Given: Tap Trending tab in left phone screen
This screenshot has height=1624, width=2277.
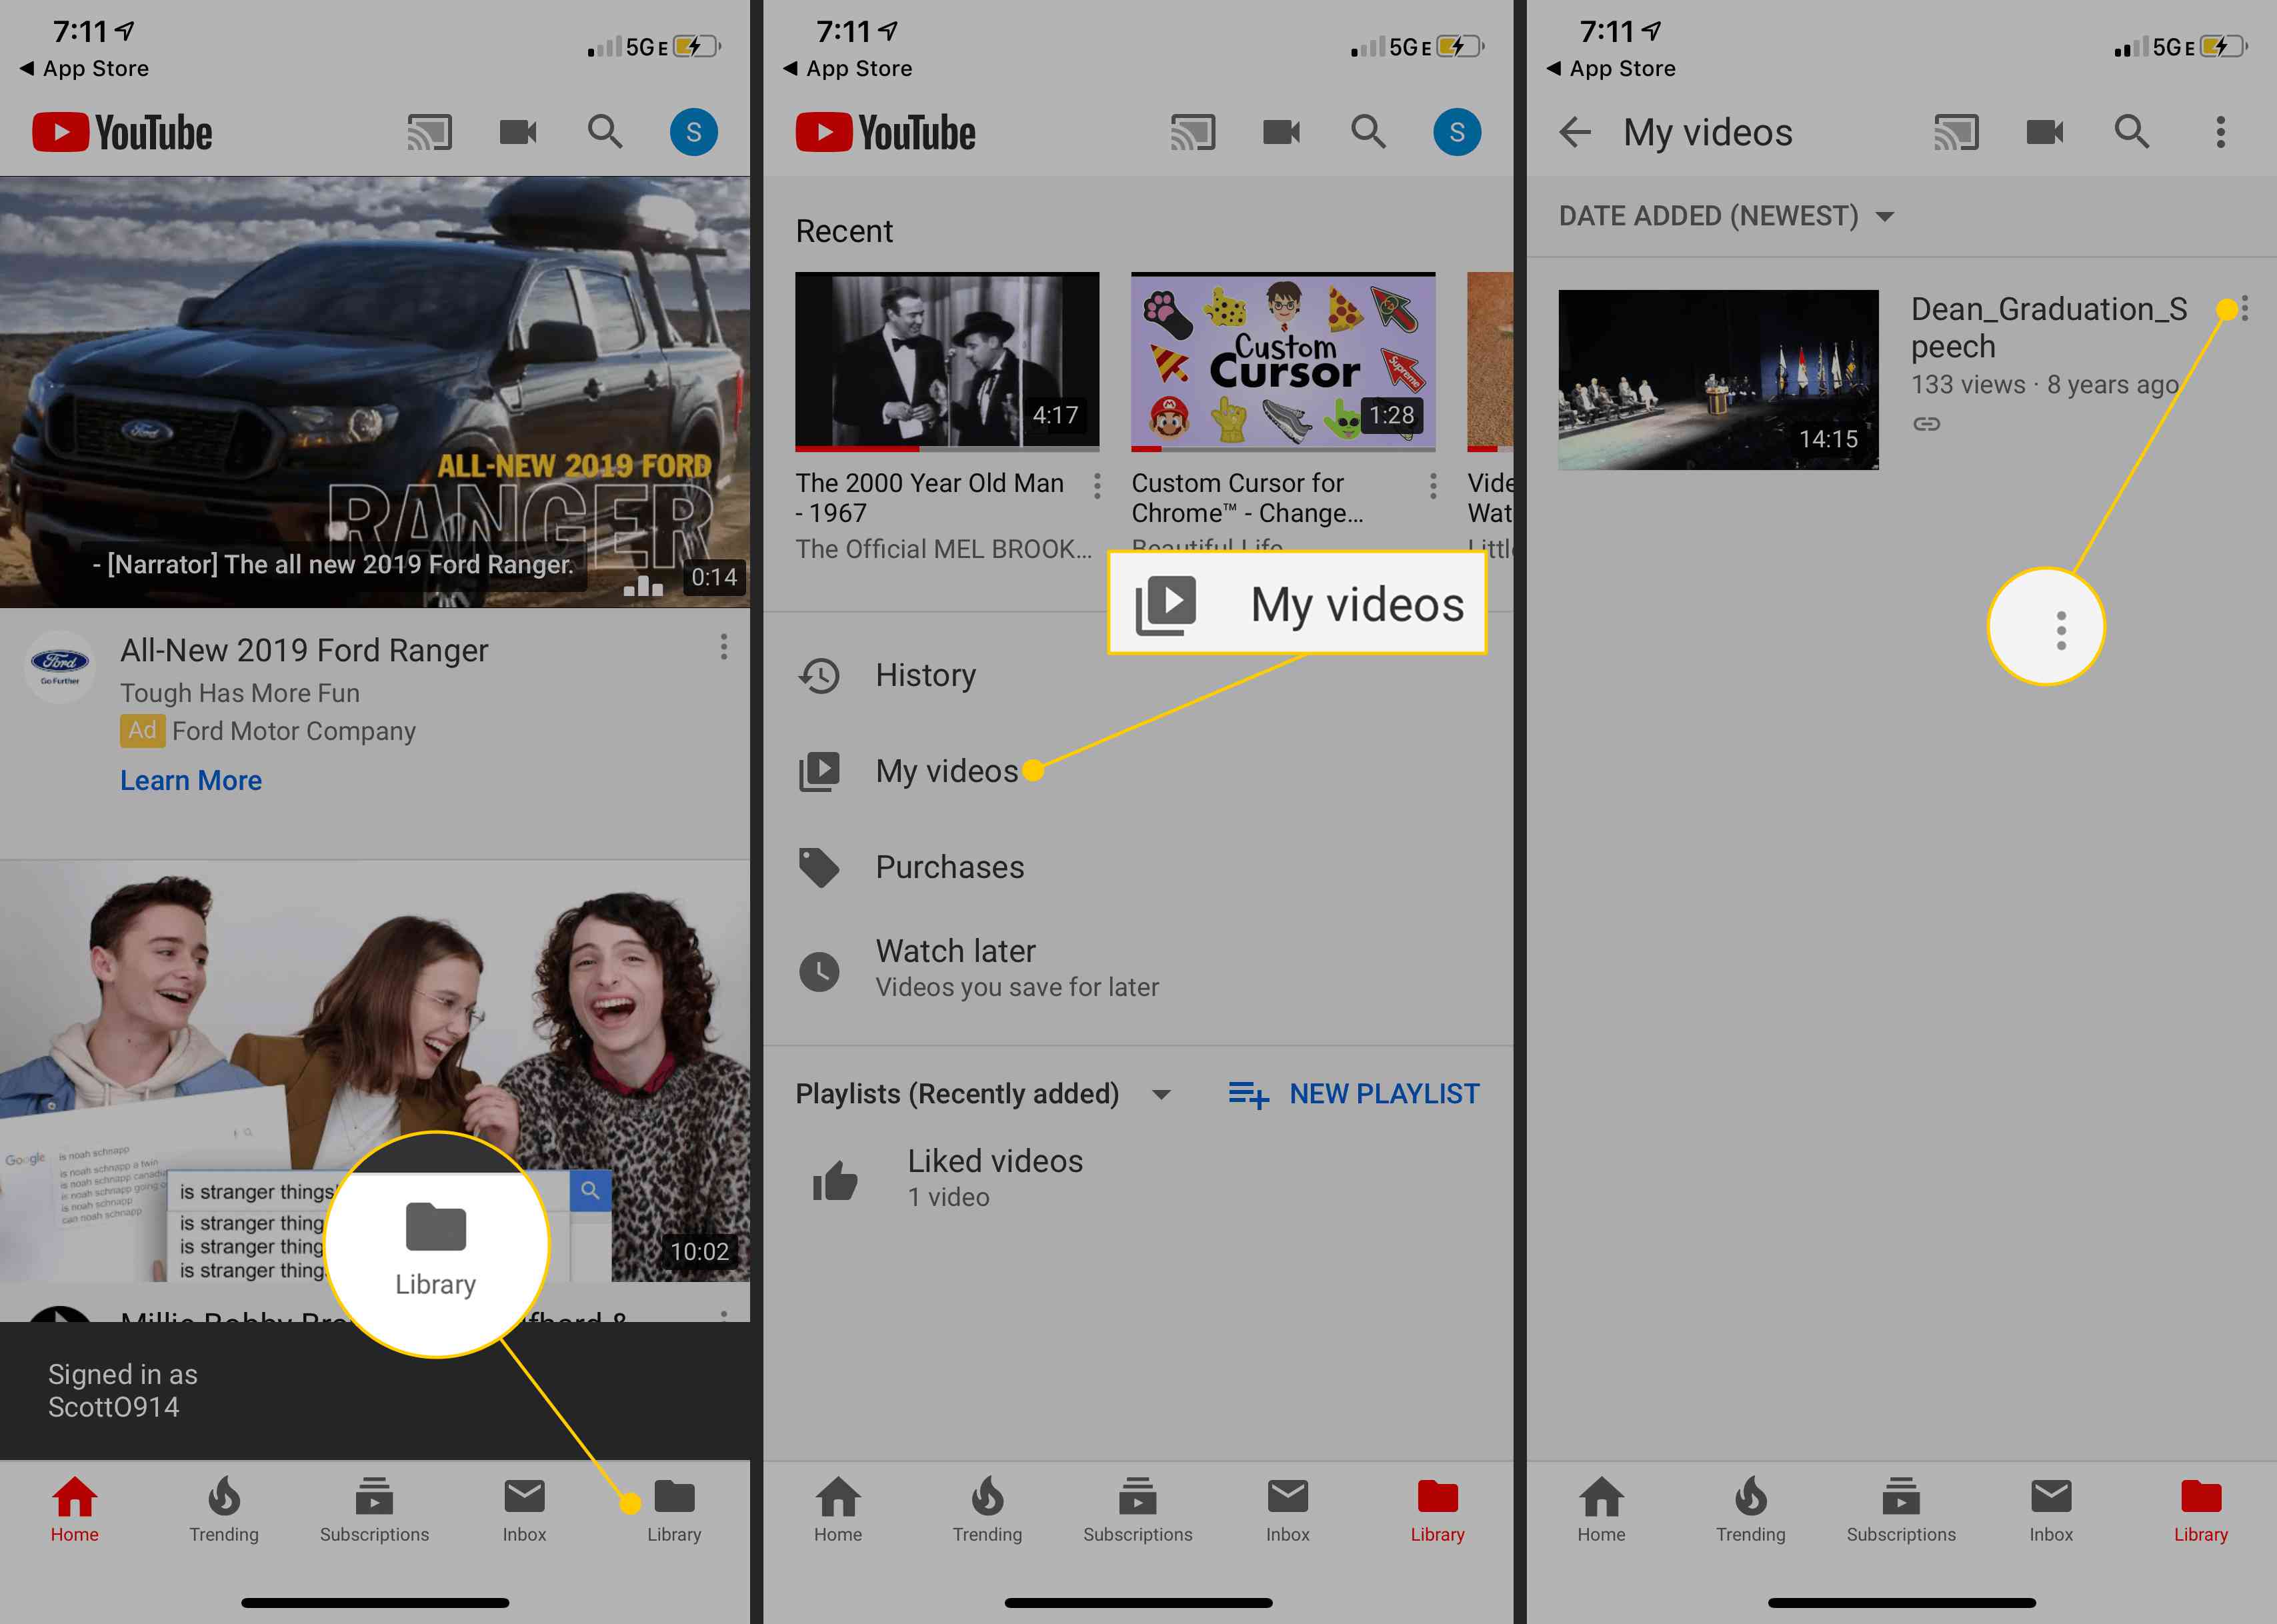Looking at the screenshot, I should (x=224, y=1510).
